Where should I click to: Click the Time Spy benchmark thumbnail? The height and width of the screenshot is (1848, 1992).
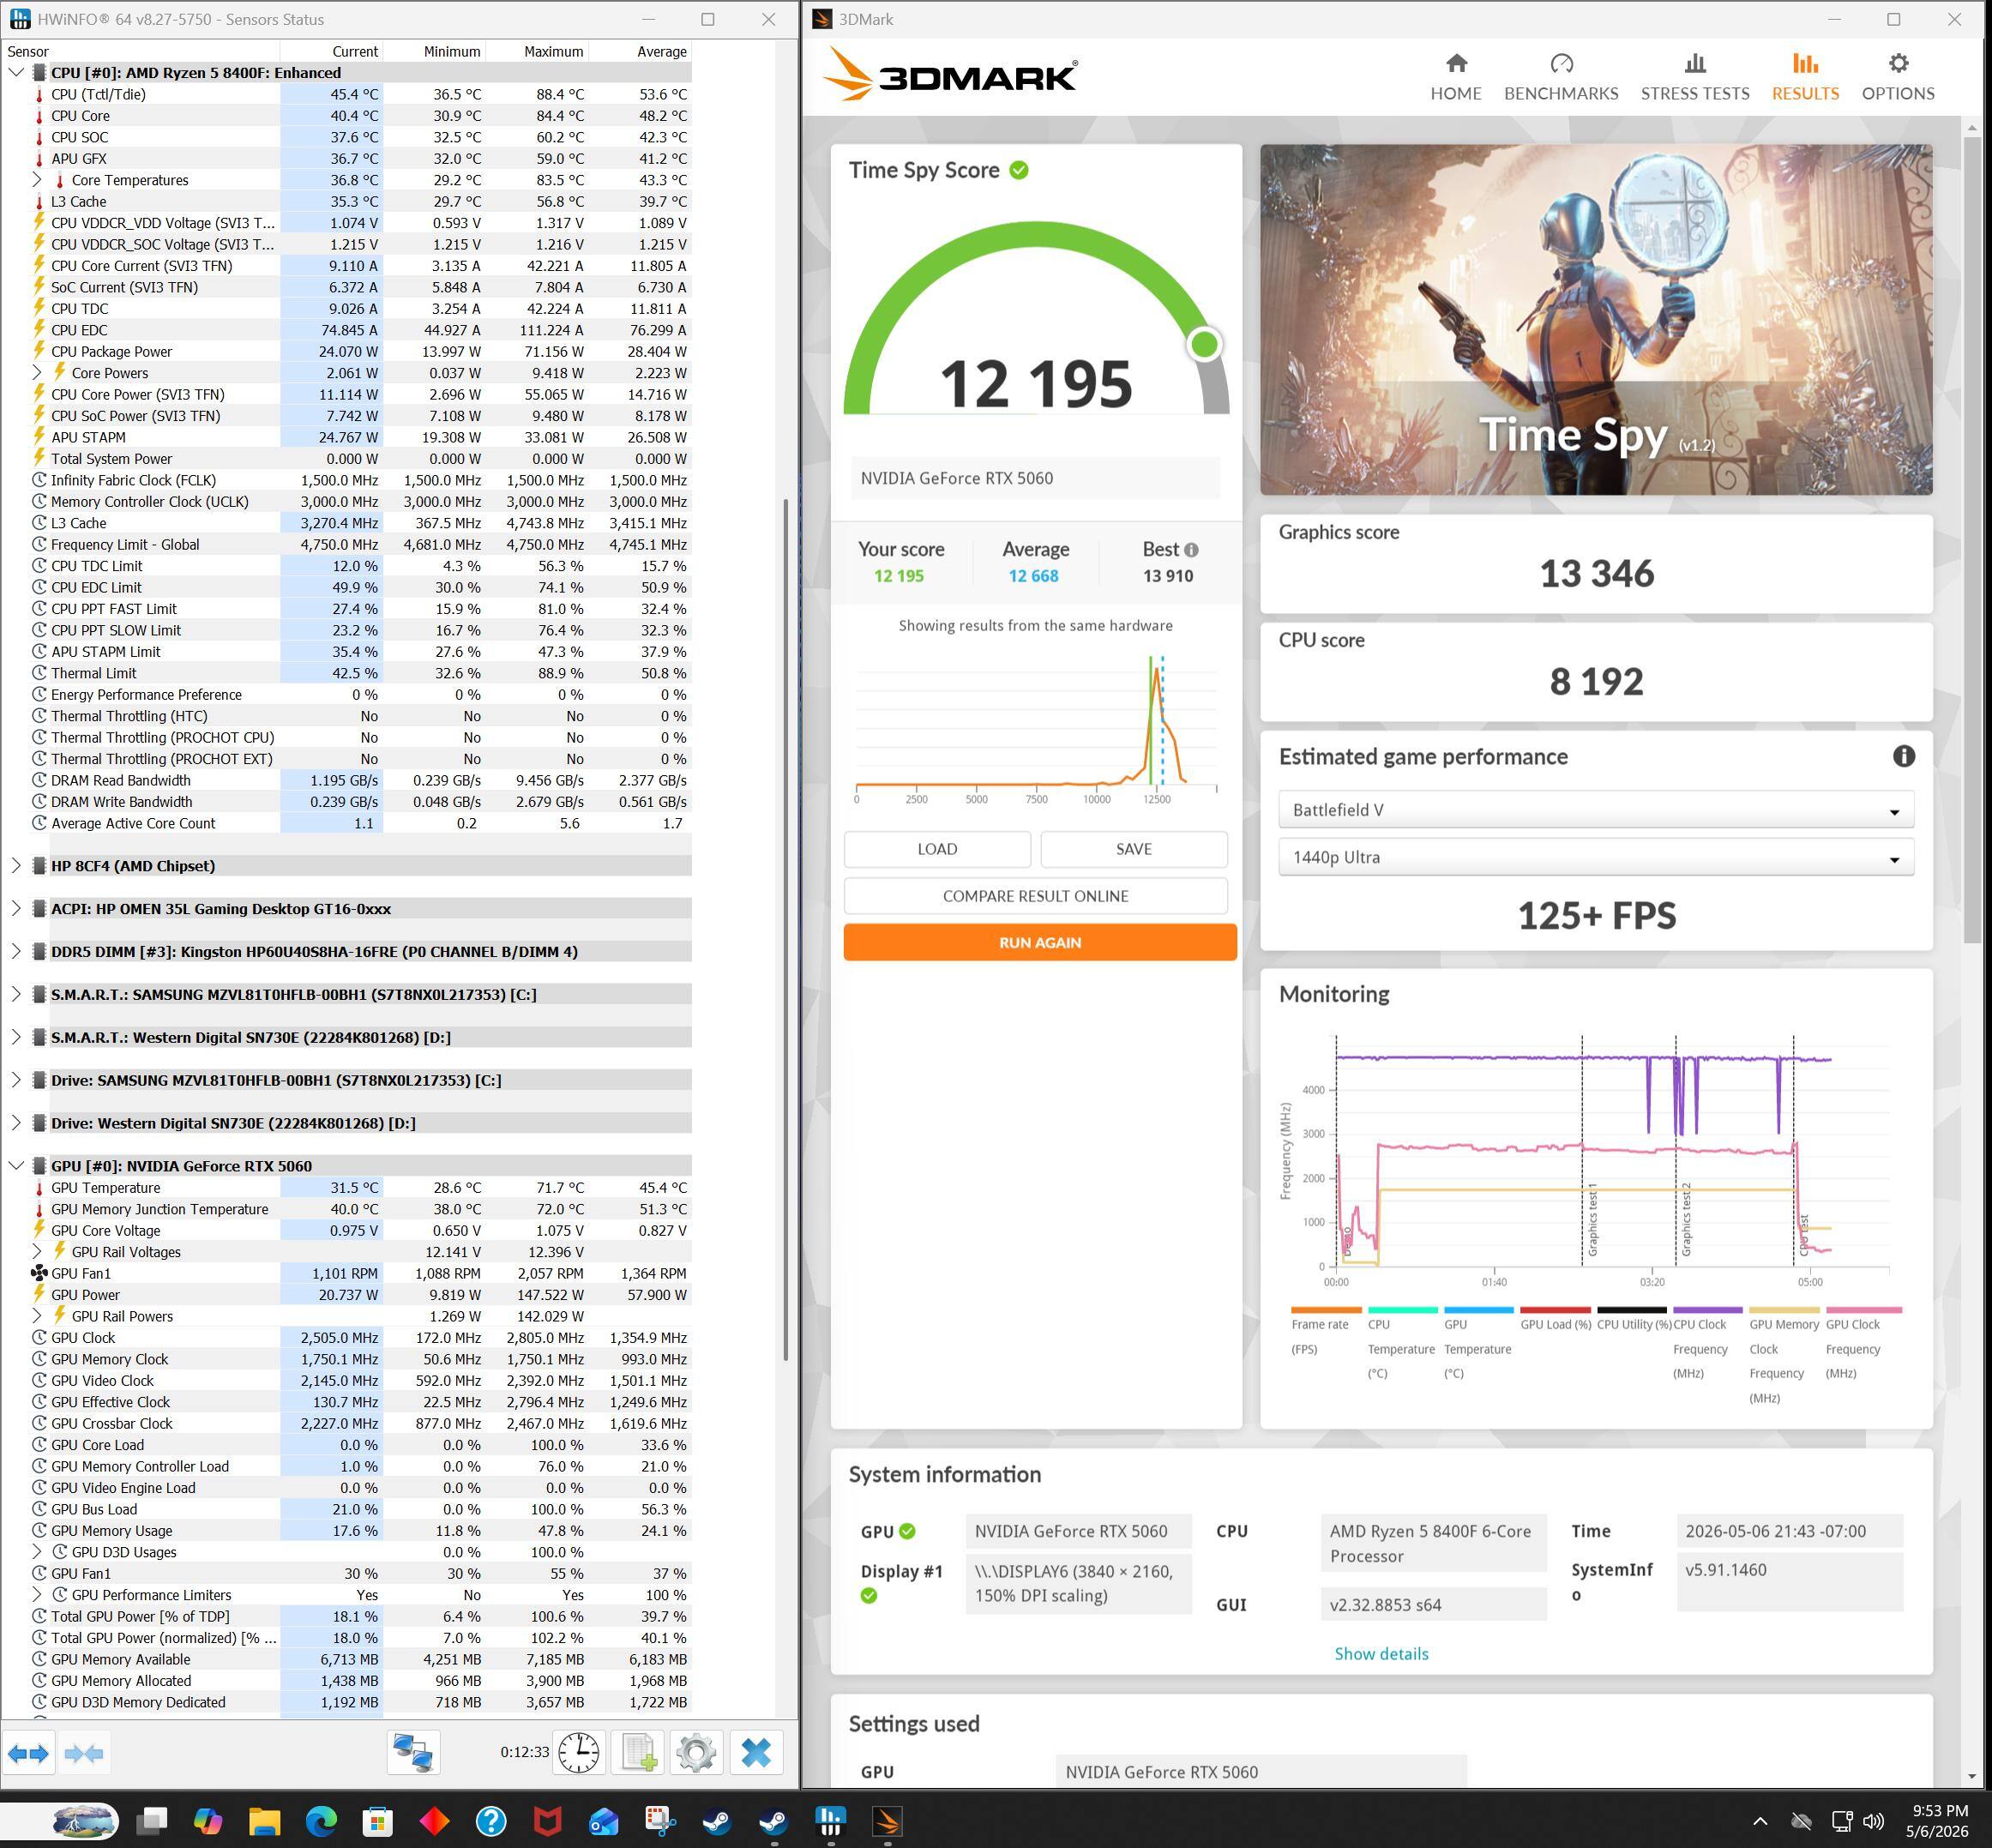click(1596, 319)
